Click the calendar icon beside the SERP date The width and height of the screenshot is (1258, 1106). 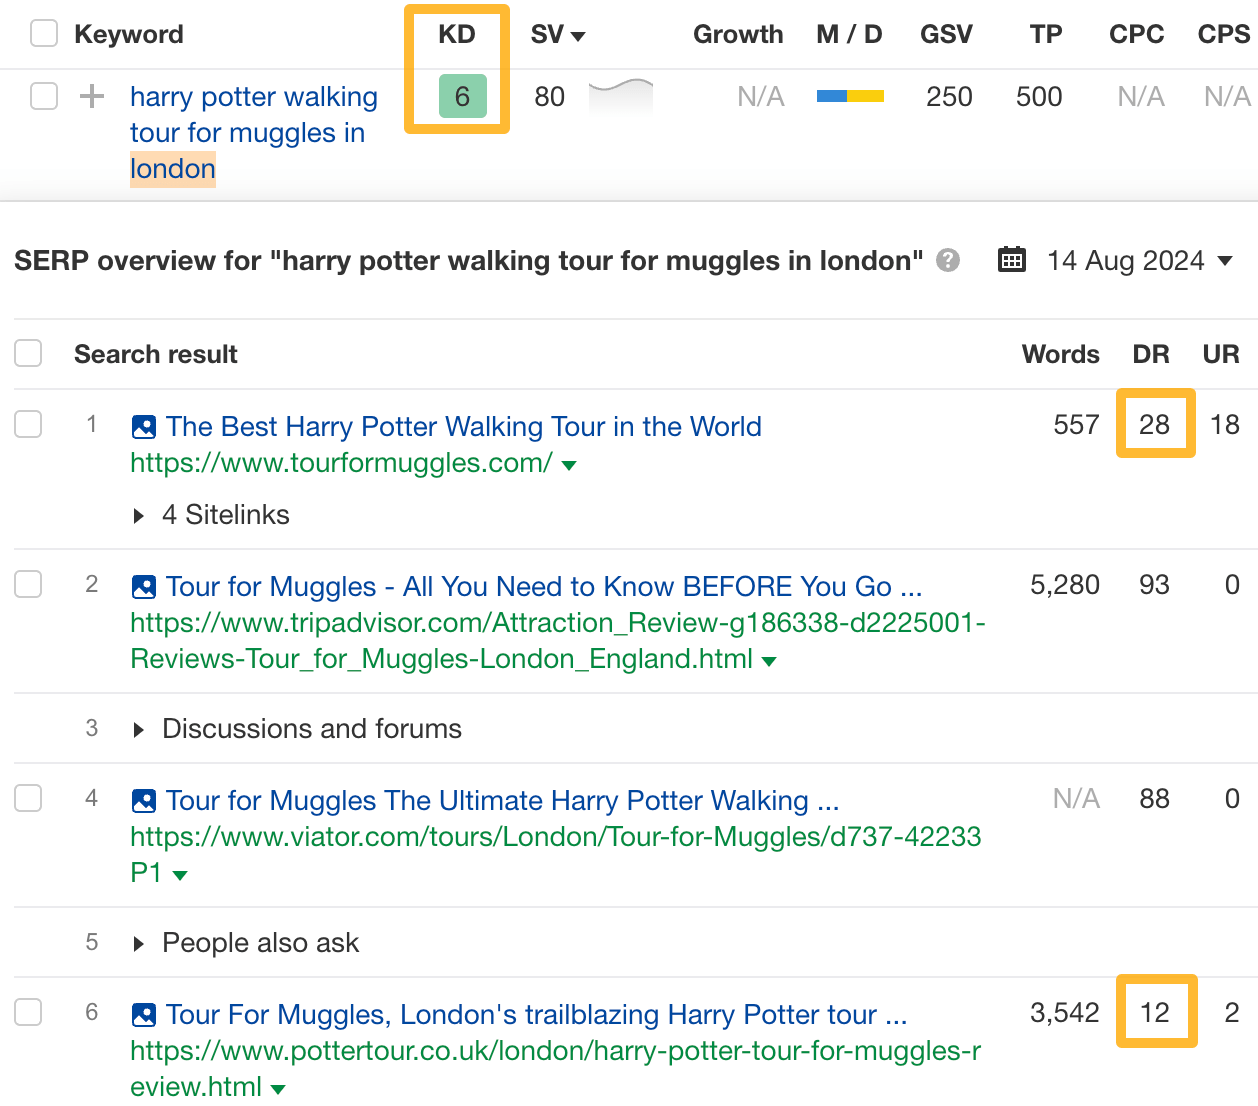[x=1011, y=260]
